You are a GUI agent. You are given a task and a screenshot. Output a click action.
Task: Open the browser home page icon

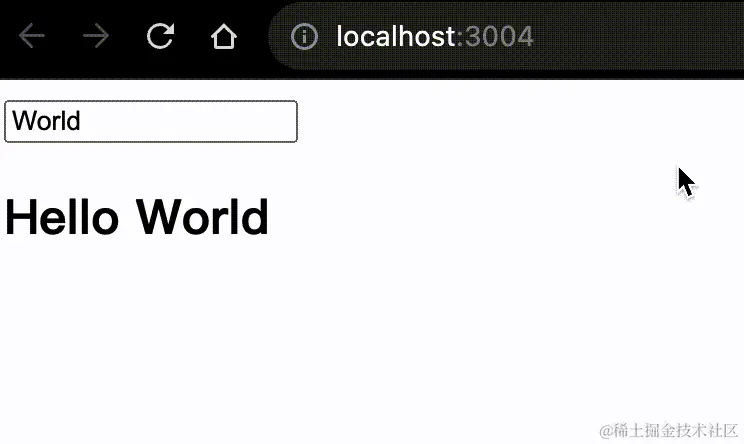pos(224,36)
